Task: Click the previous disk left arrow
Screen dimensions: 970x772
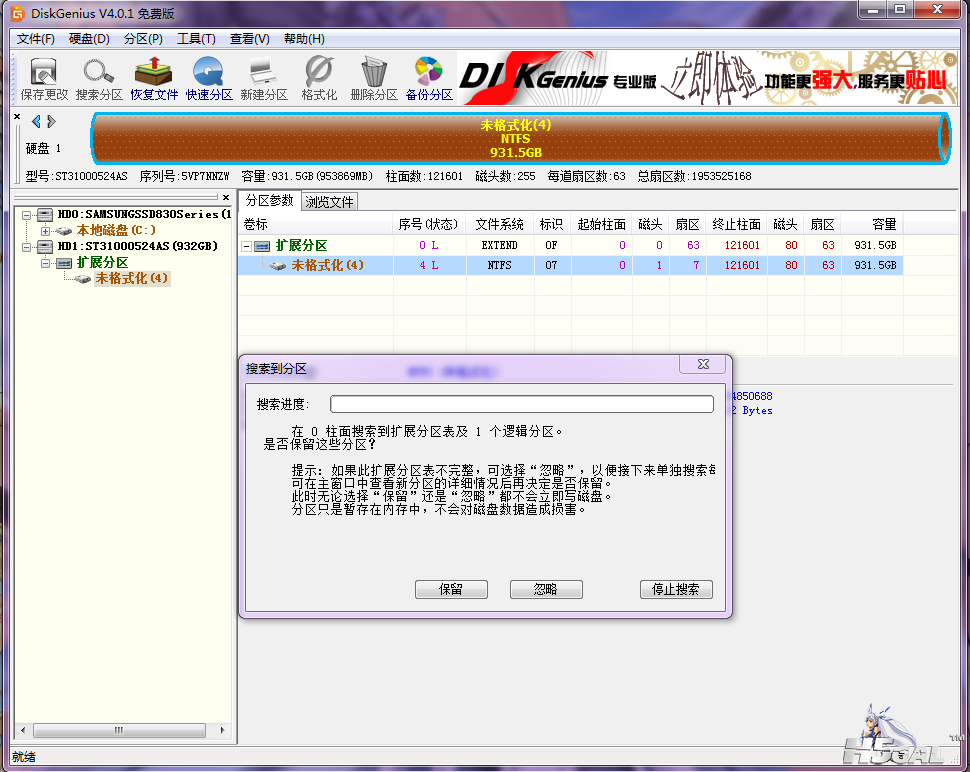Action: tap(36, 122)
